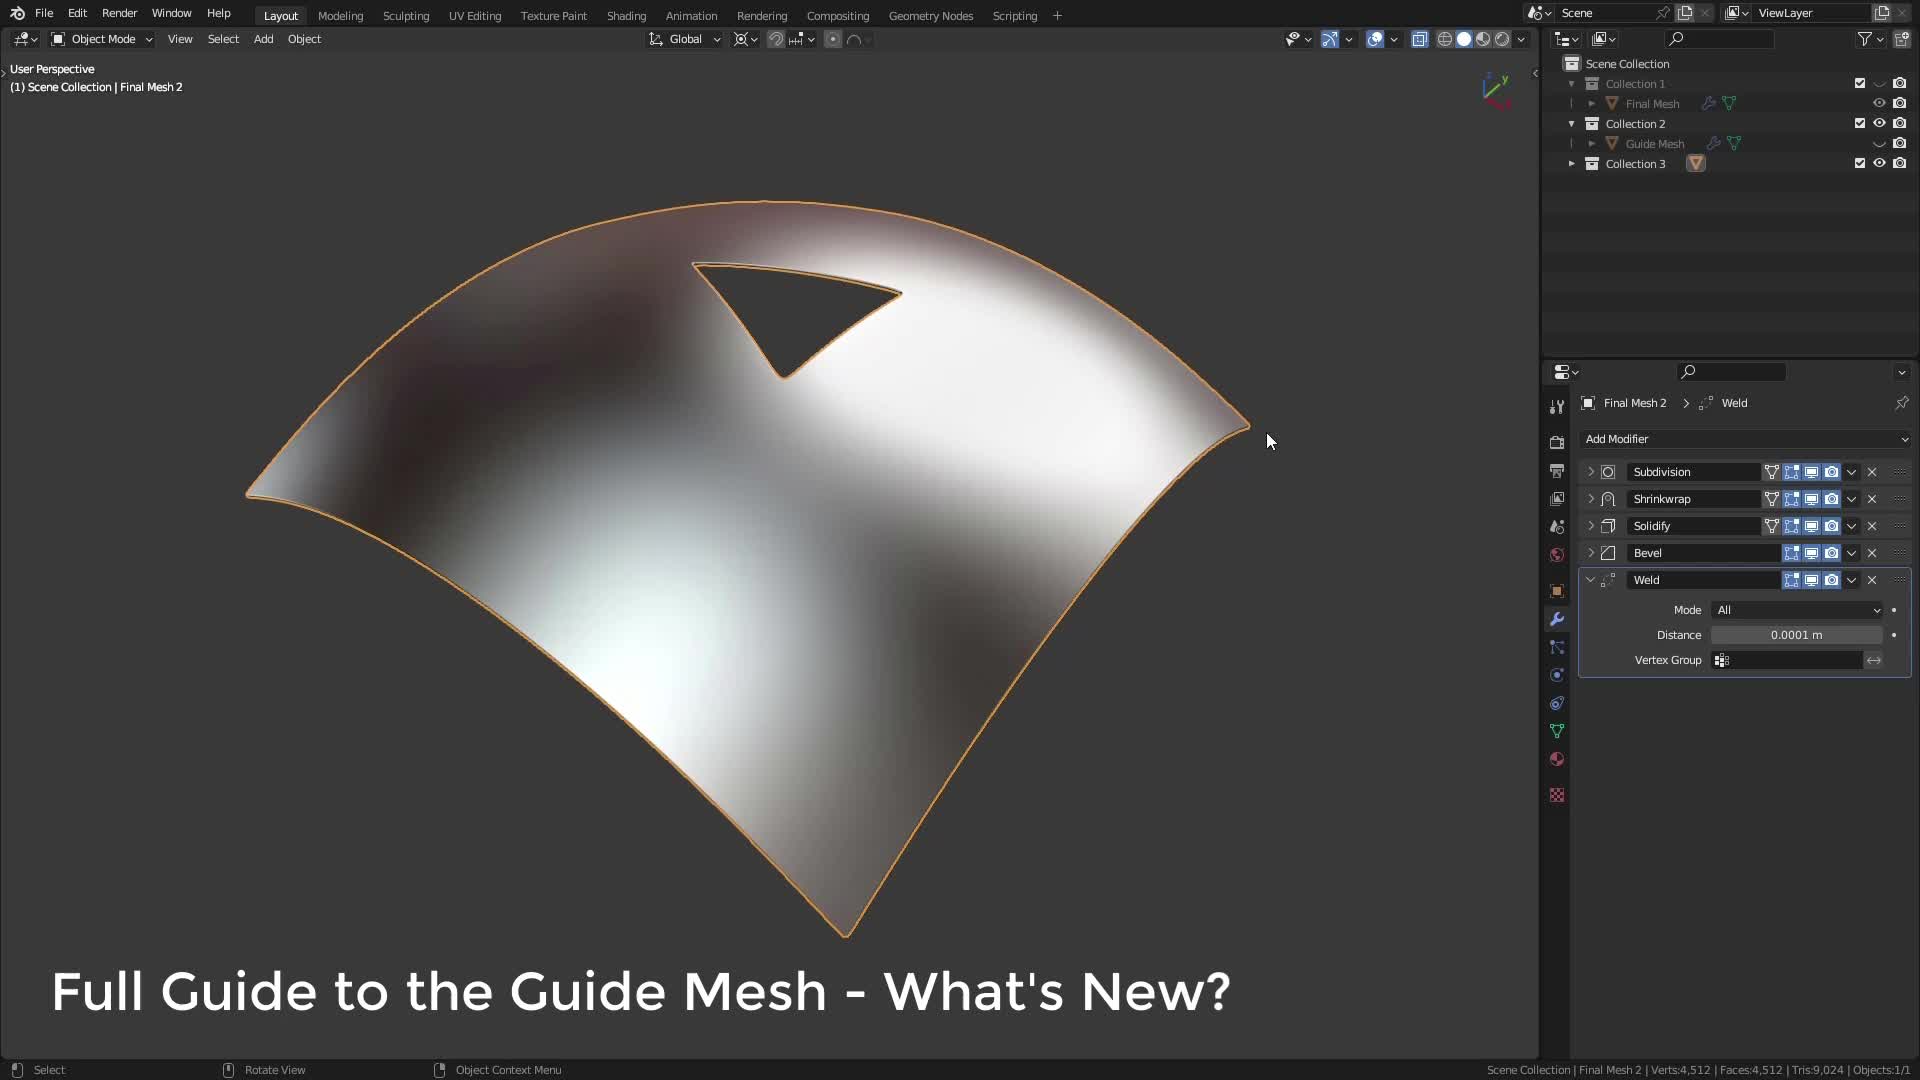Click the Weld Distance value field
Image resolution: width=1920 pixels, height=1080 pixels.
point(1797,635)
